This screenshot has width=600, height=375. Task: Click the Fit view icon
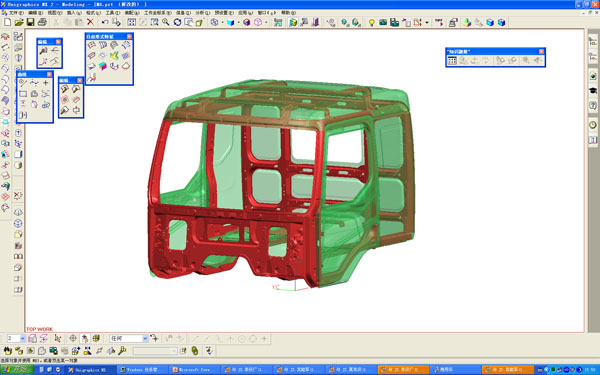(131, 22)
